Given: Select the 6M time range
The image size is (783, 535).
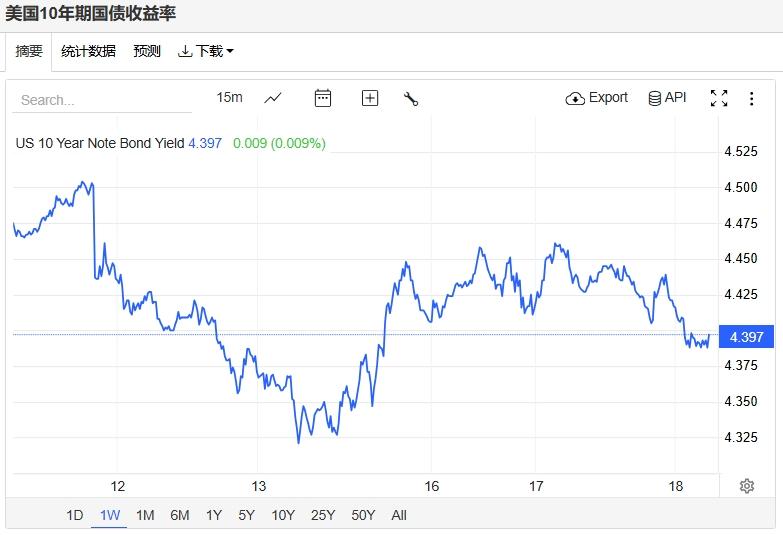Looking at the screenshot, I should (179, 515).
